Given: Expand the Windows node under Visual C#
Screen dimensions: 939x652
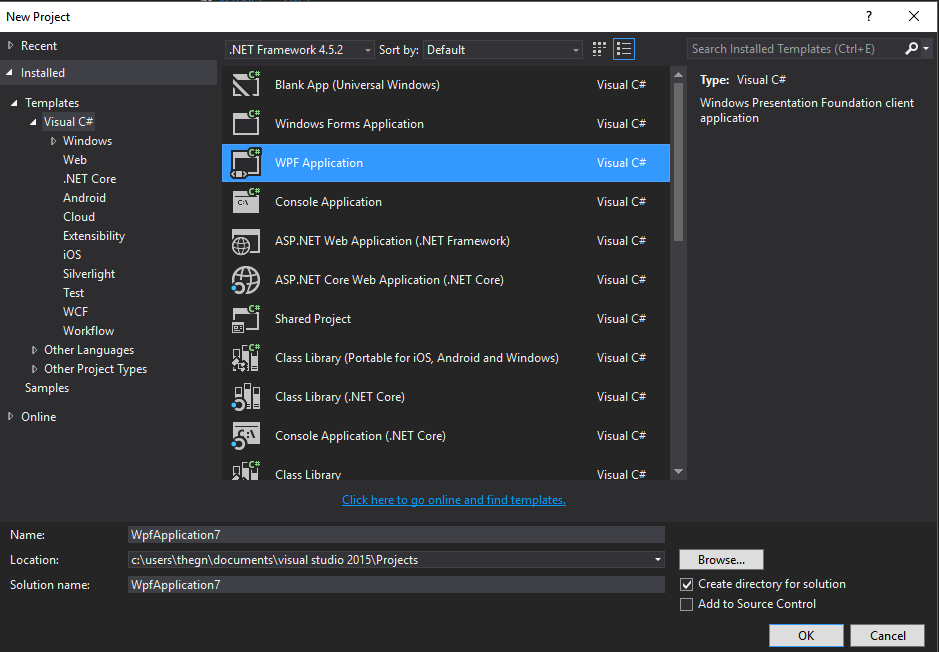Looking at the screenshot, I should click(x=54, y=141).
